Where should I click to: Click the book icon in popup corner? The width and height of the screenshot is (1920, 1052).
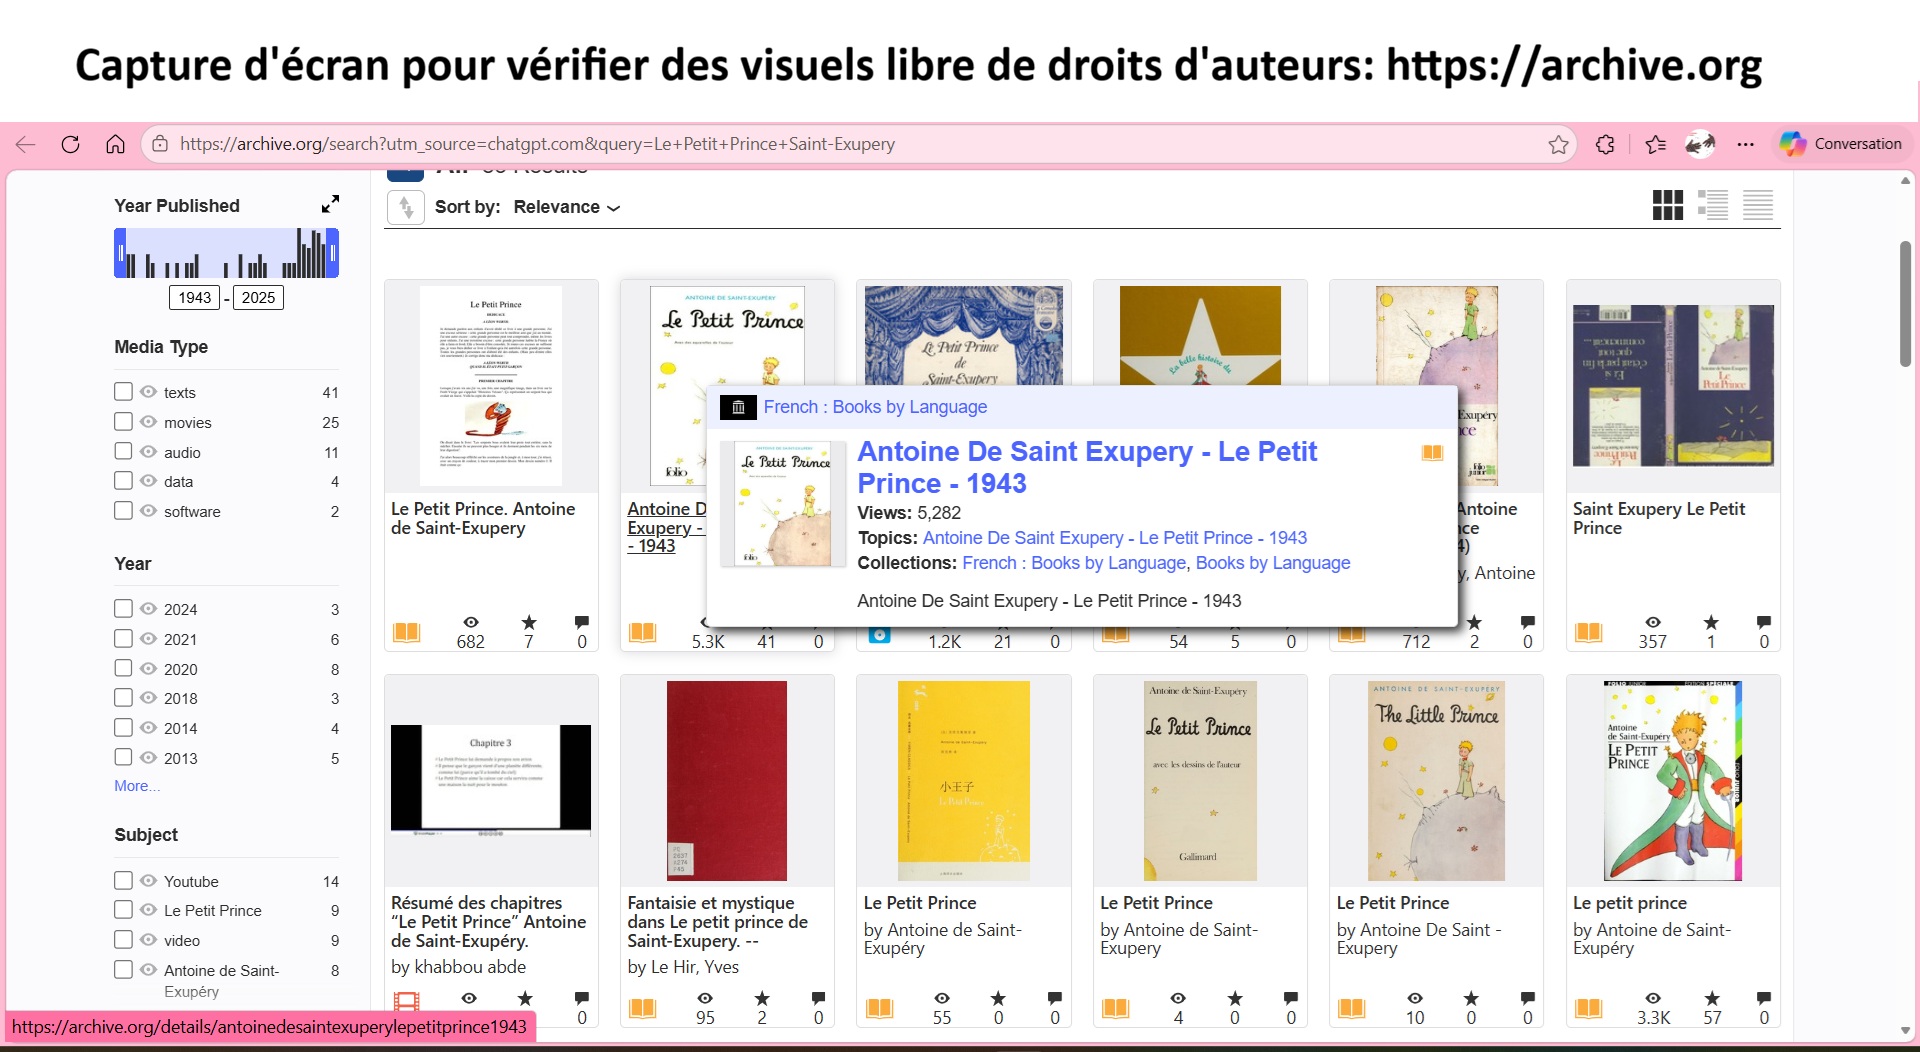point(1432,453)
